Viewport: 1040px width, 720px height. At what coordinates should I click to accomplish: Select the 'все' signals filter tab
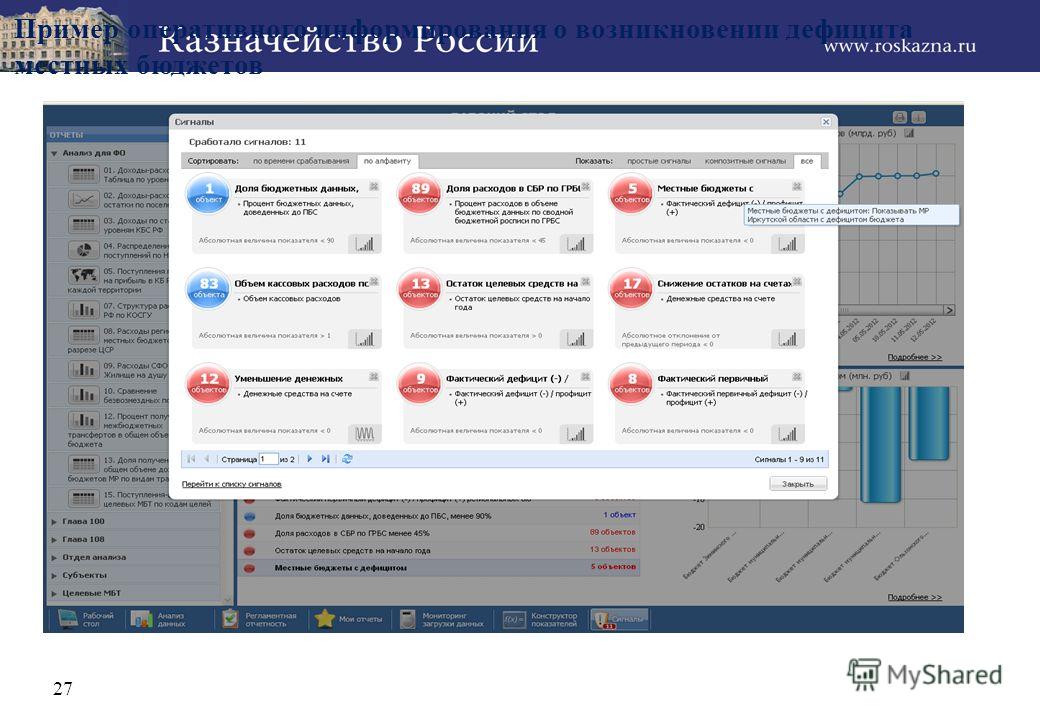point(807,161)
